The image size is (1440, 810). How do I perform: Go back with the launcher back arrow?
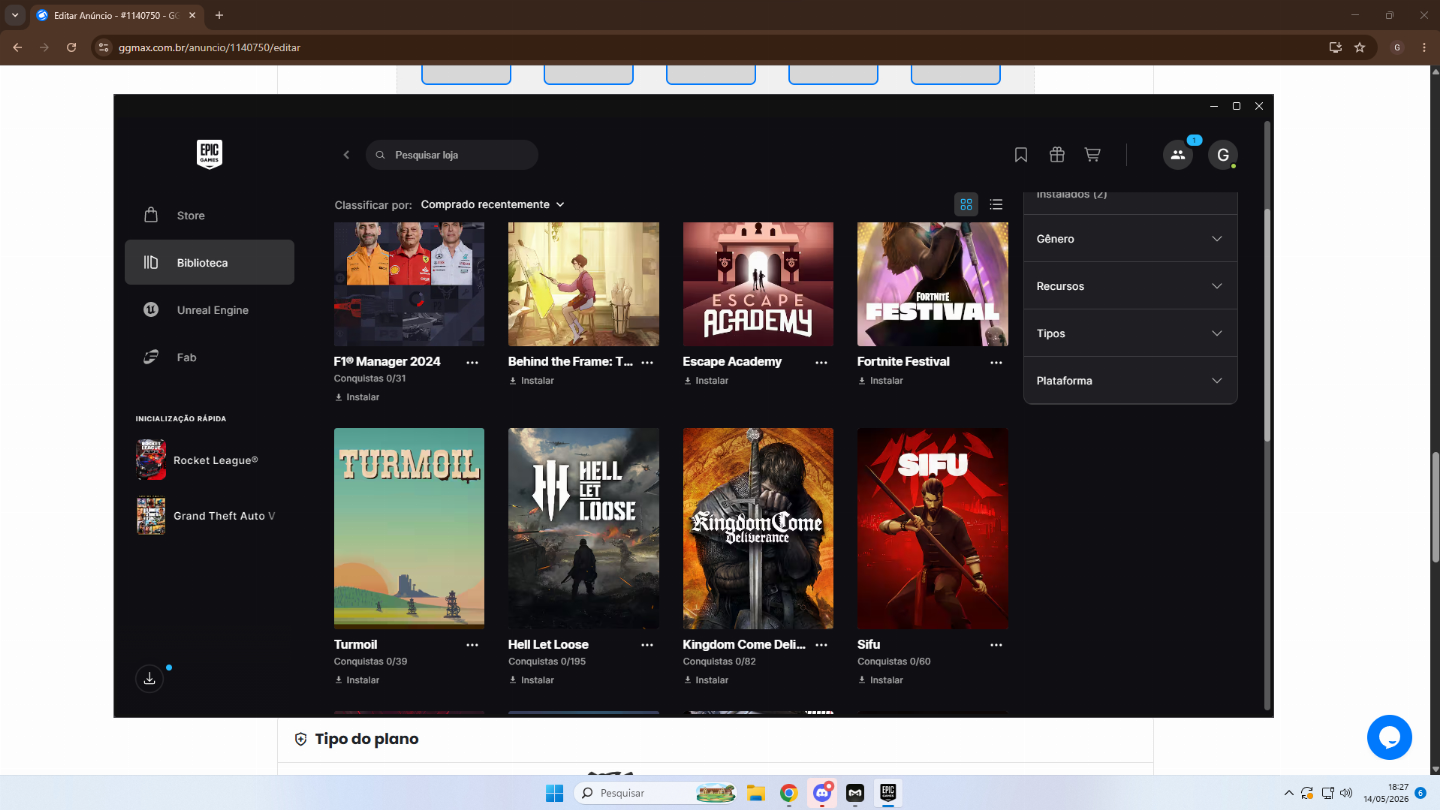(x=347, y=155)
